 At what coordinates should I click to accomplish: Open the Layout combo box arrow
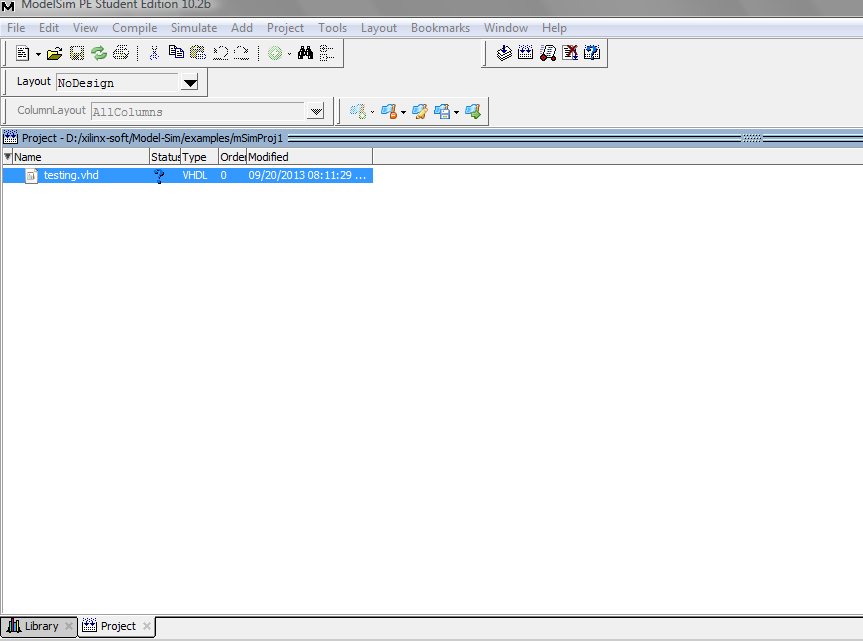coord(190,83)
